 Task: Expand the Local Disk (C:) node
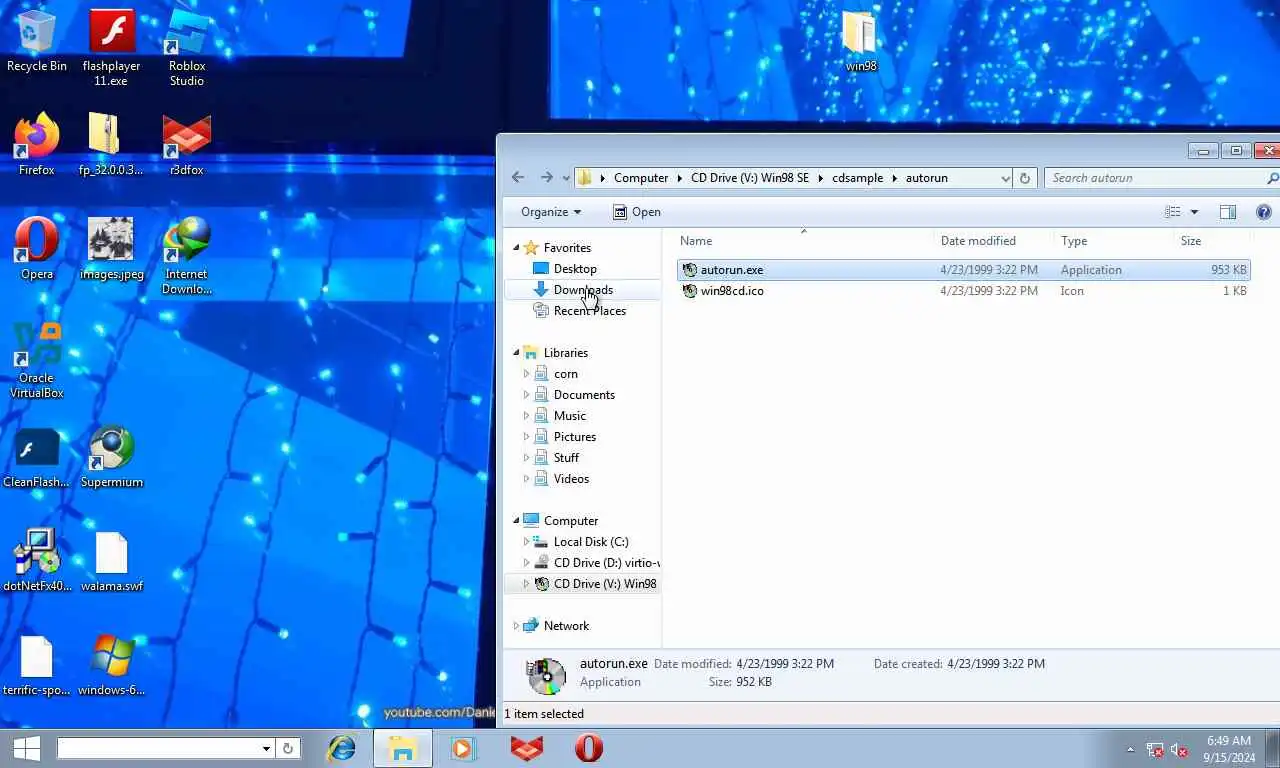526,542
